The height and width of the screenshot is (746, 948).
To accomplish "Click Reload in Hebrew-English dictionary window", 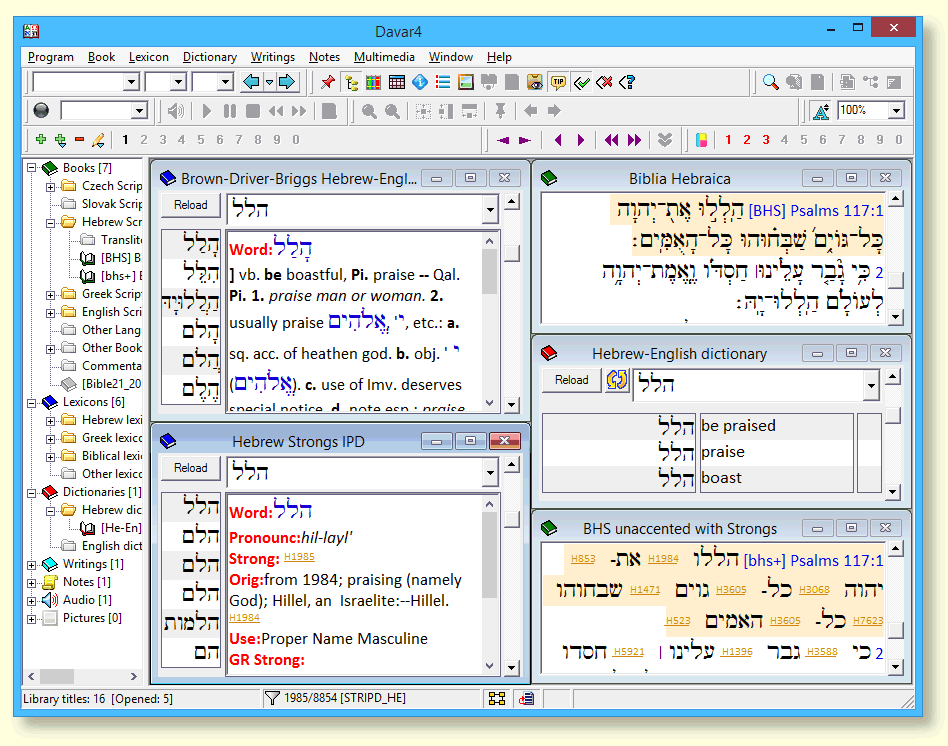I will (572, 380).
